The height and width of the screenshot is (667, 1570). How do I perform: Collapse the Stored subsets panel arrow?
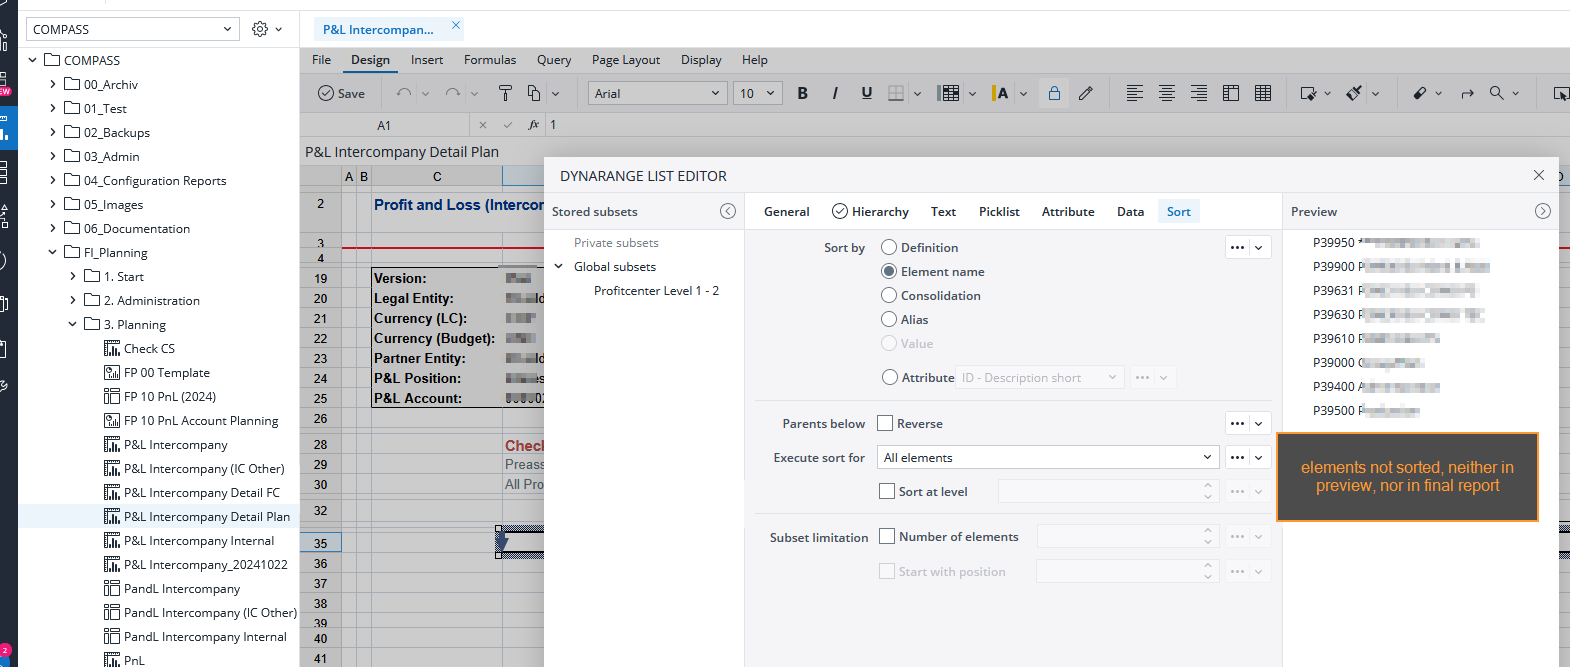pyautogui.click(x=728, y=211)
